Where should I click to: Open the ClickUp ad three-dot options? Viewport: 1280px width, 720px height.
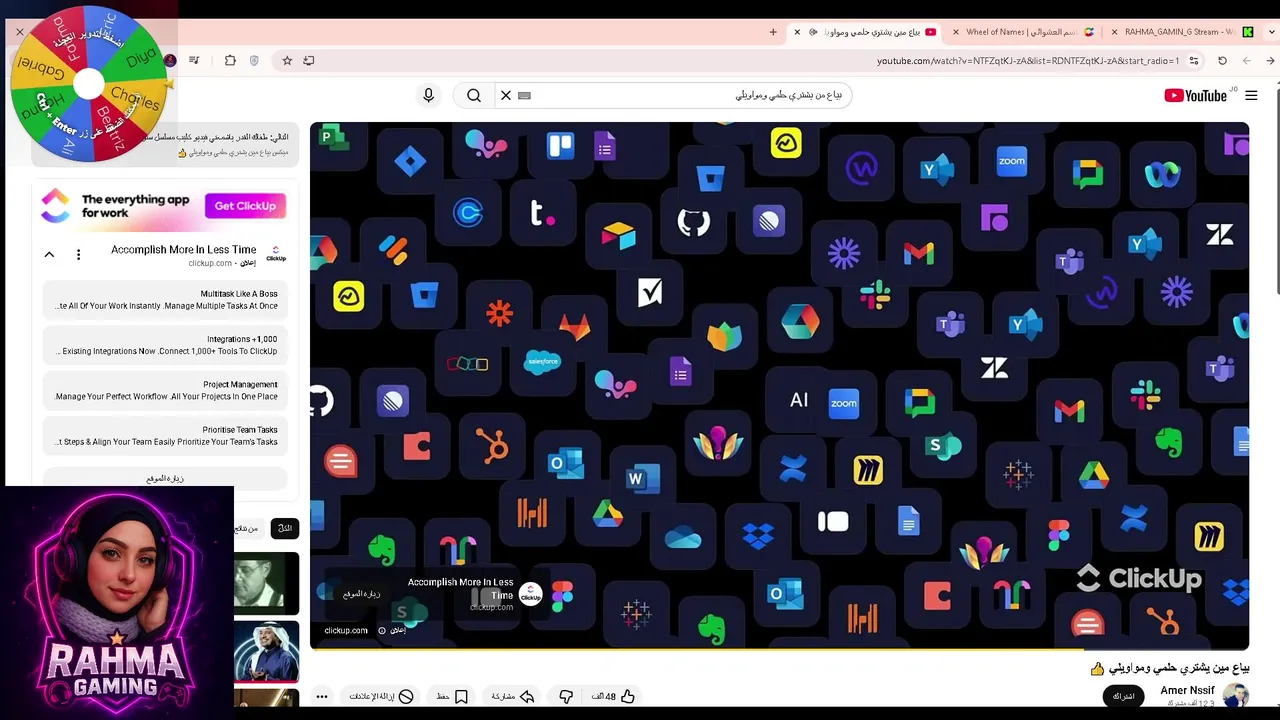78,255
